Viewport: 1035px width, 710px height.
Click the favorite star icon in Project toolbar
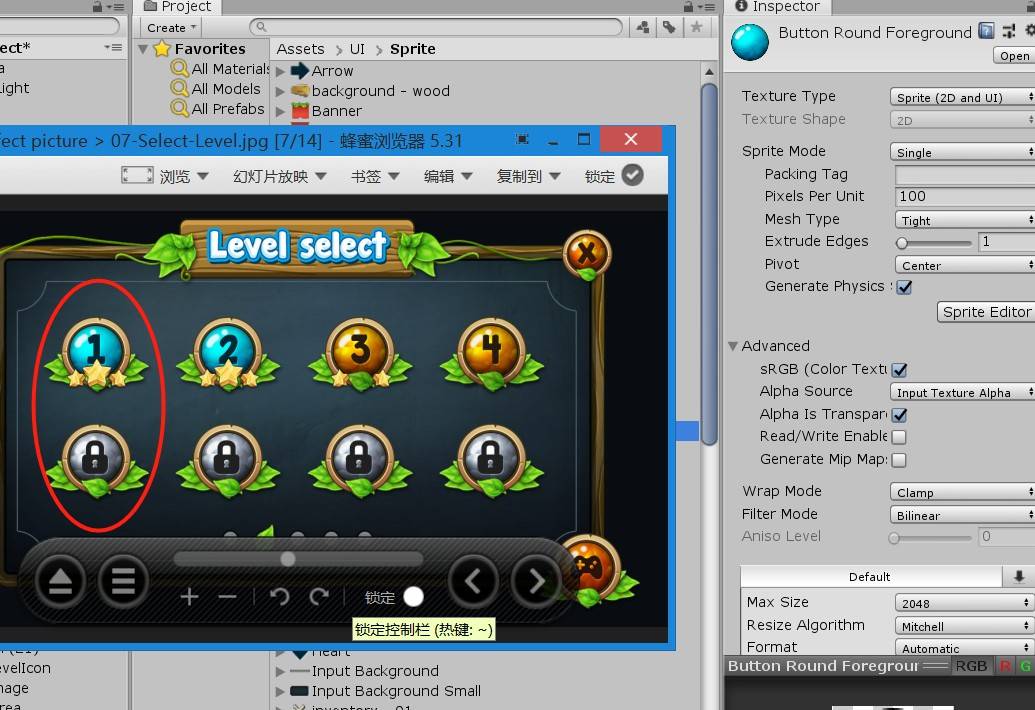(696, 27)
